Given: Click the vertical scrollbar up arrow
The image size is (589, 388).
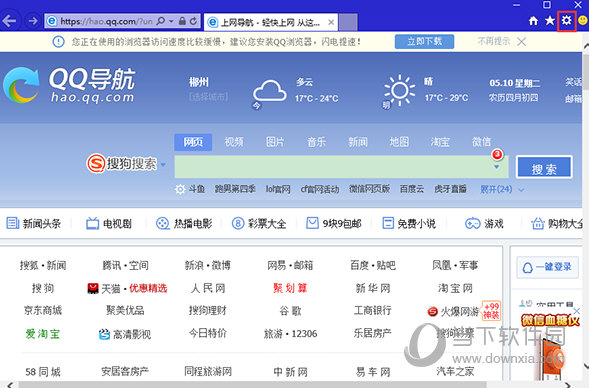Looking at the screenshot, I should pos(586,46).
